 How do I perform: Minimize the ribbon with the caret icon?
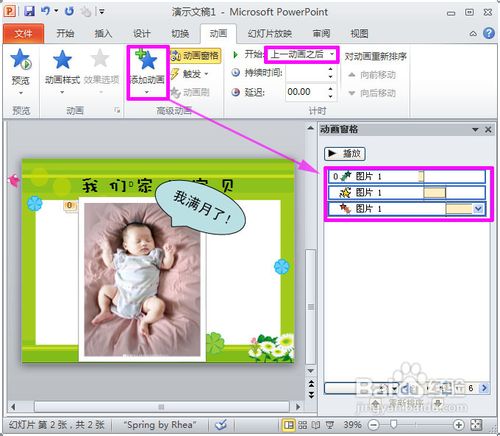pyautogui.click(x=473, y=34)
